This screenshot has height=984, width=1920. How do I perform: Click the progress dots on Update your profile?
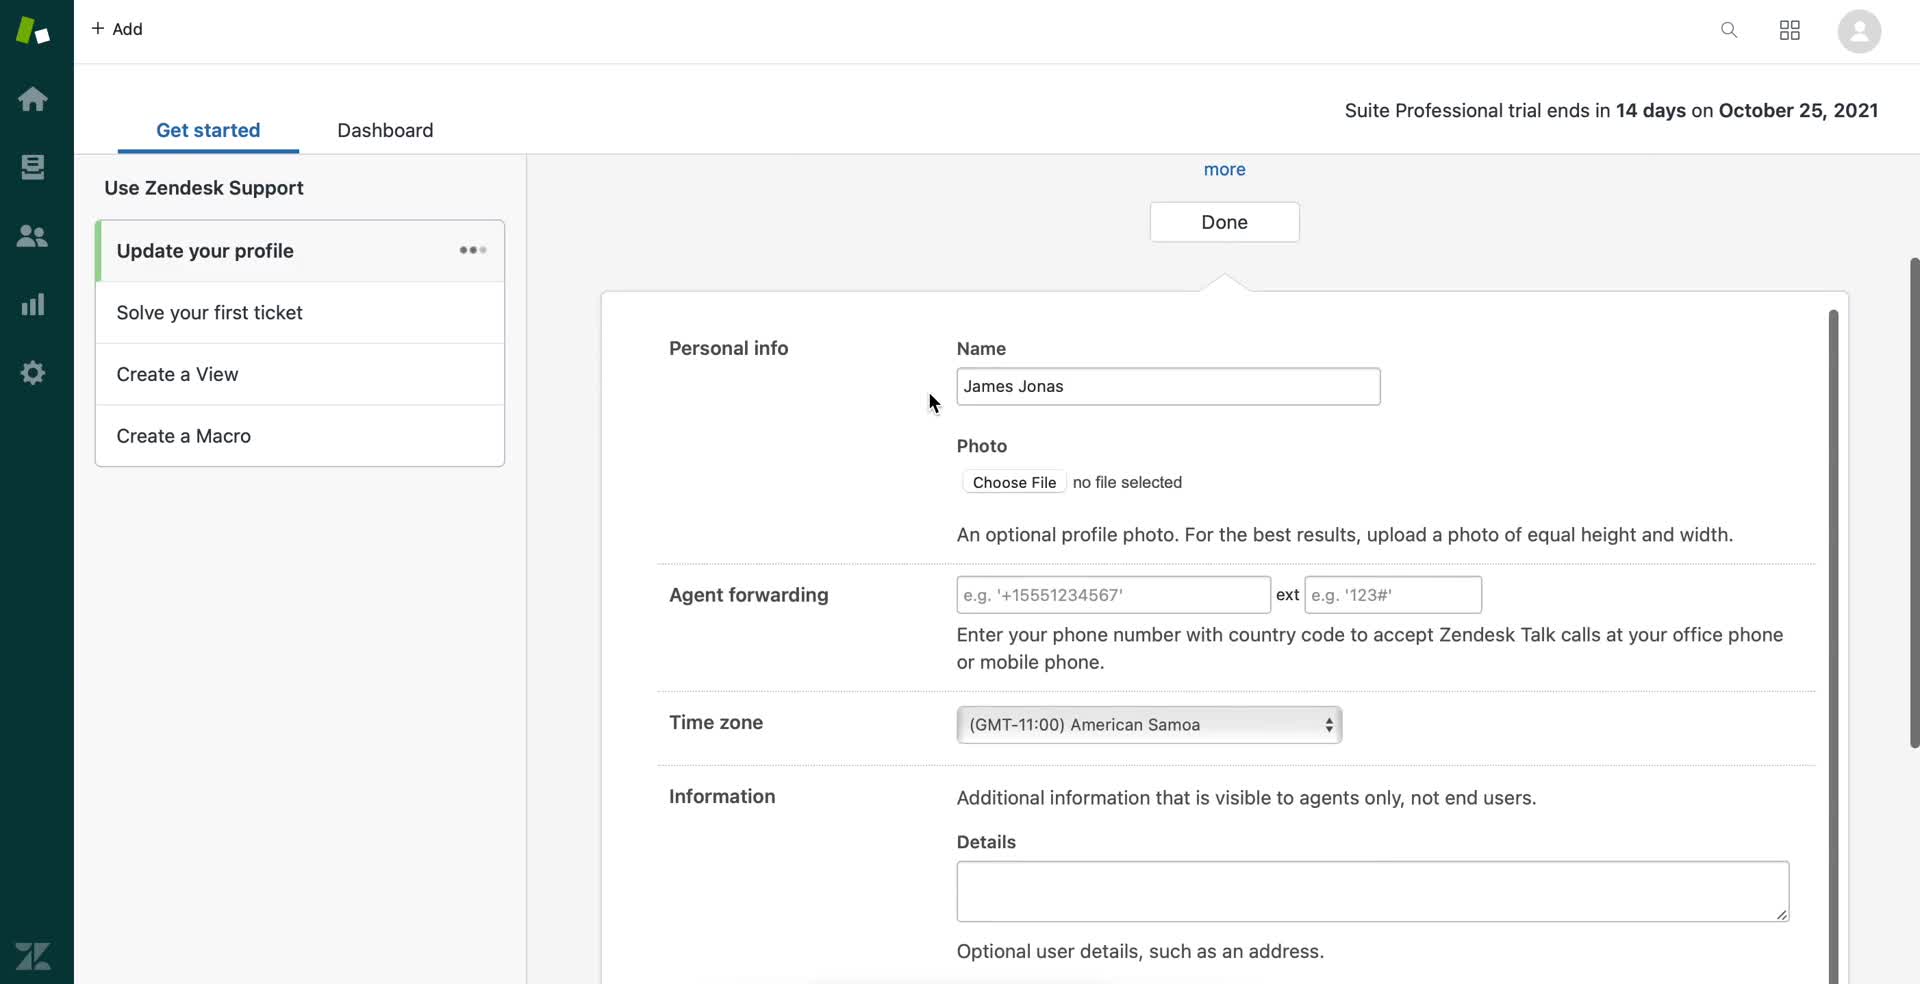tap(473, 250)
